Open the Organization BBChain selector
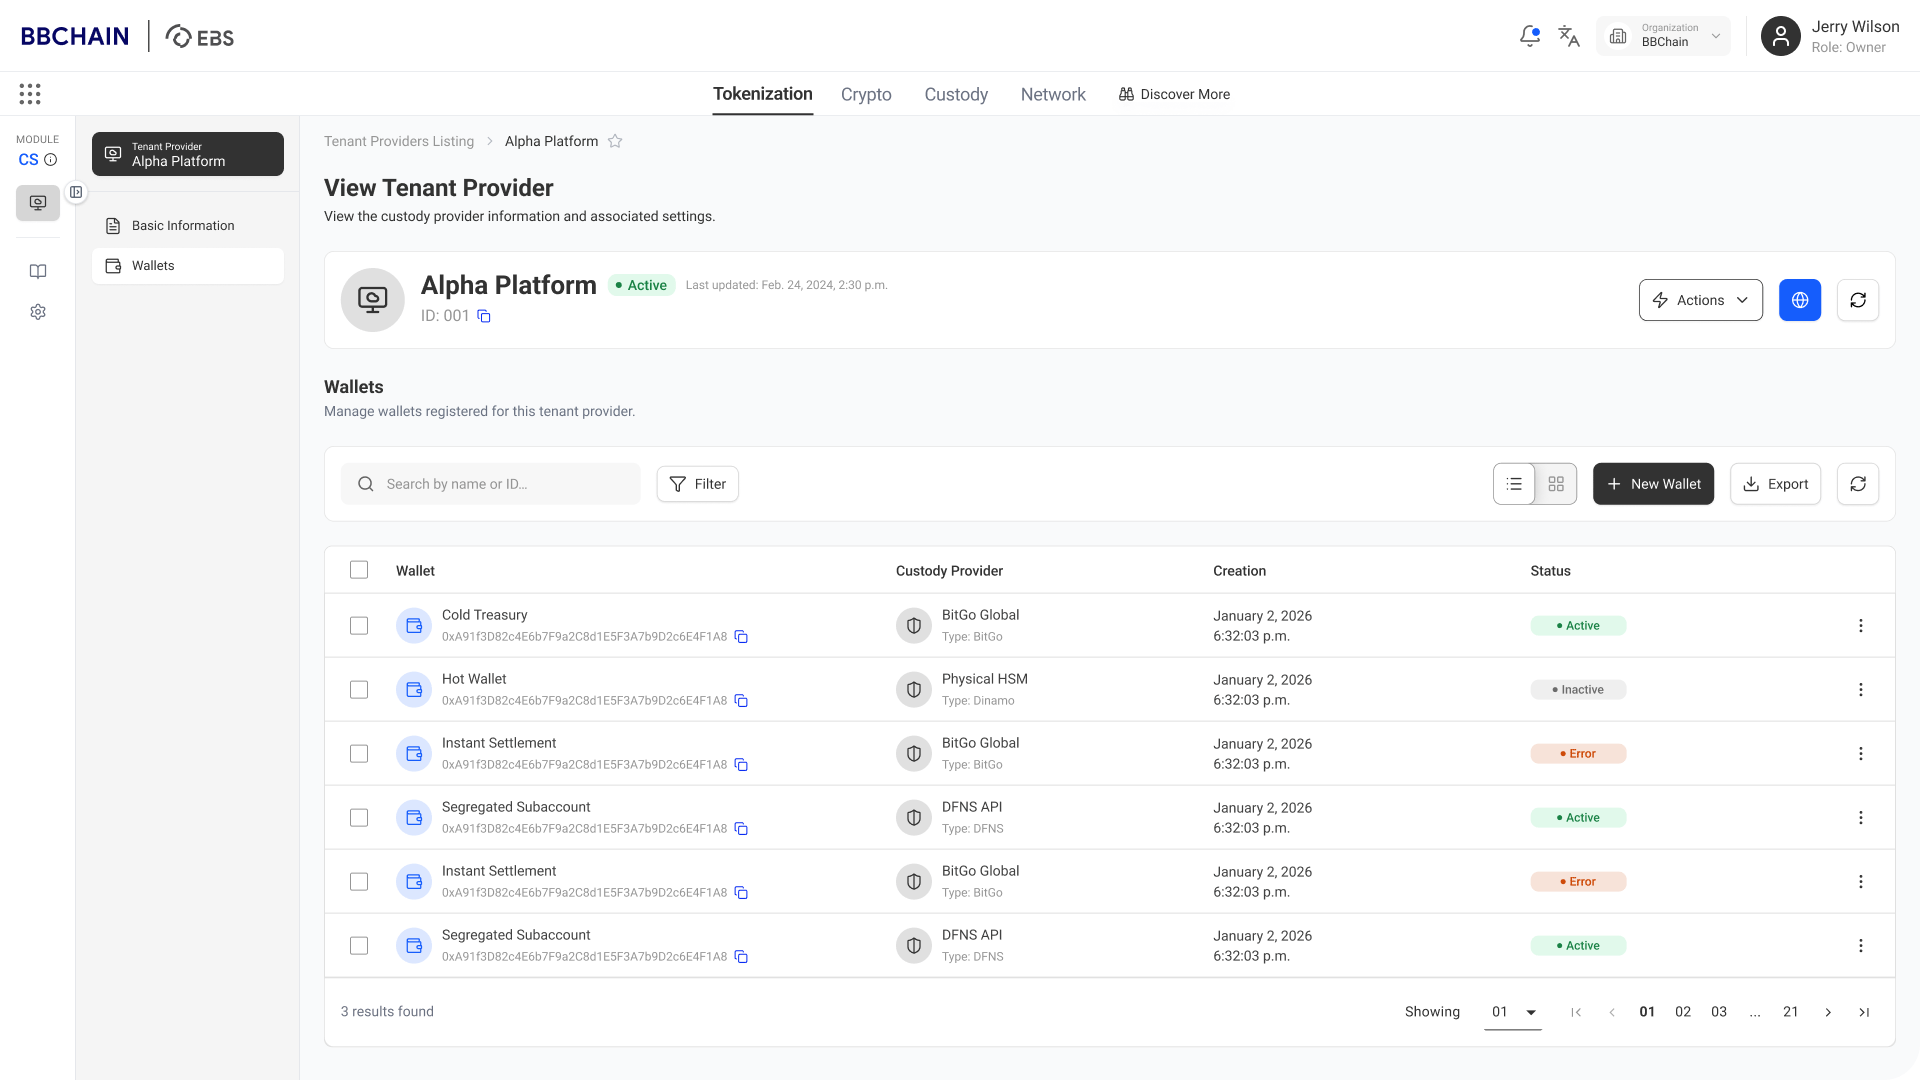Image resolution: width=1920 pixels, height=1080 pixels. point(1664,36)
